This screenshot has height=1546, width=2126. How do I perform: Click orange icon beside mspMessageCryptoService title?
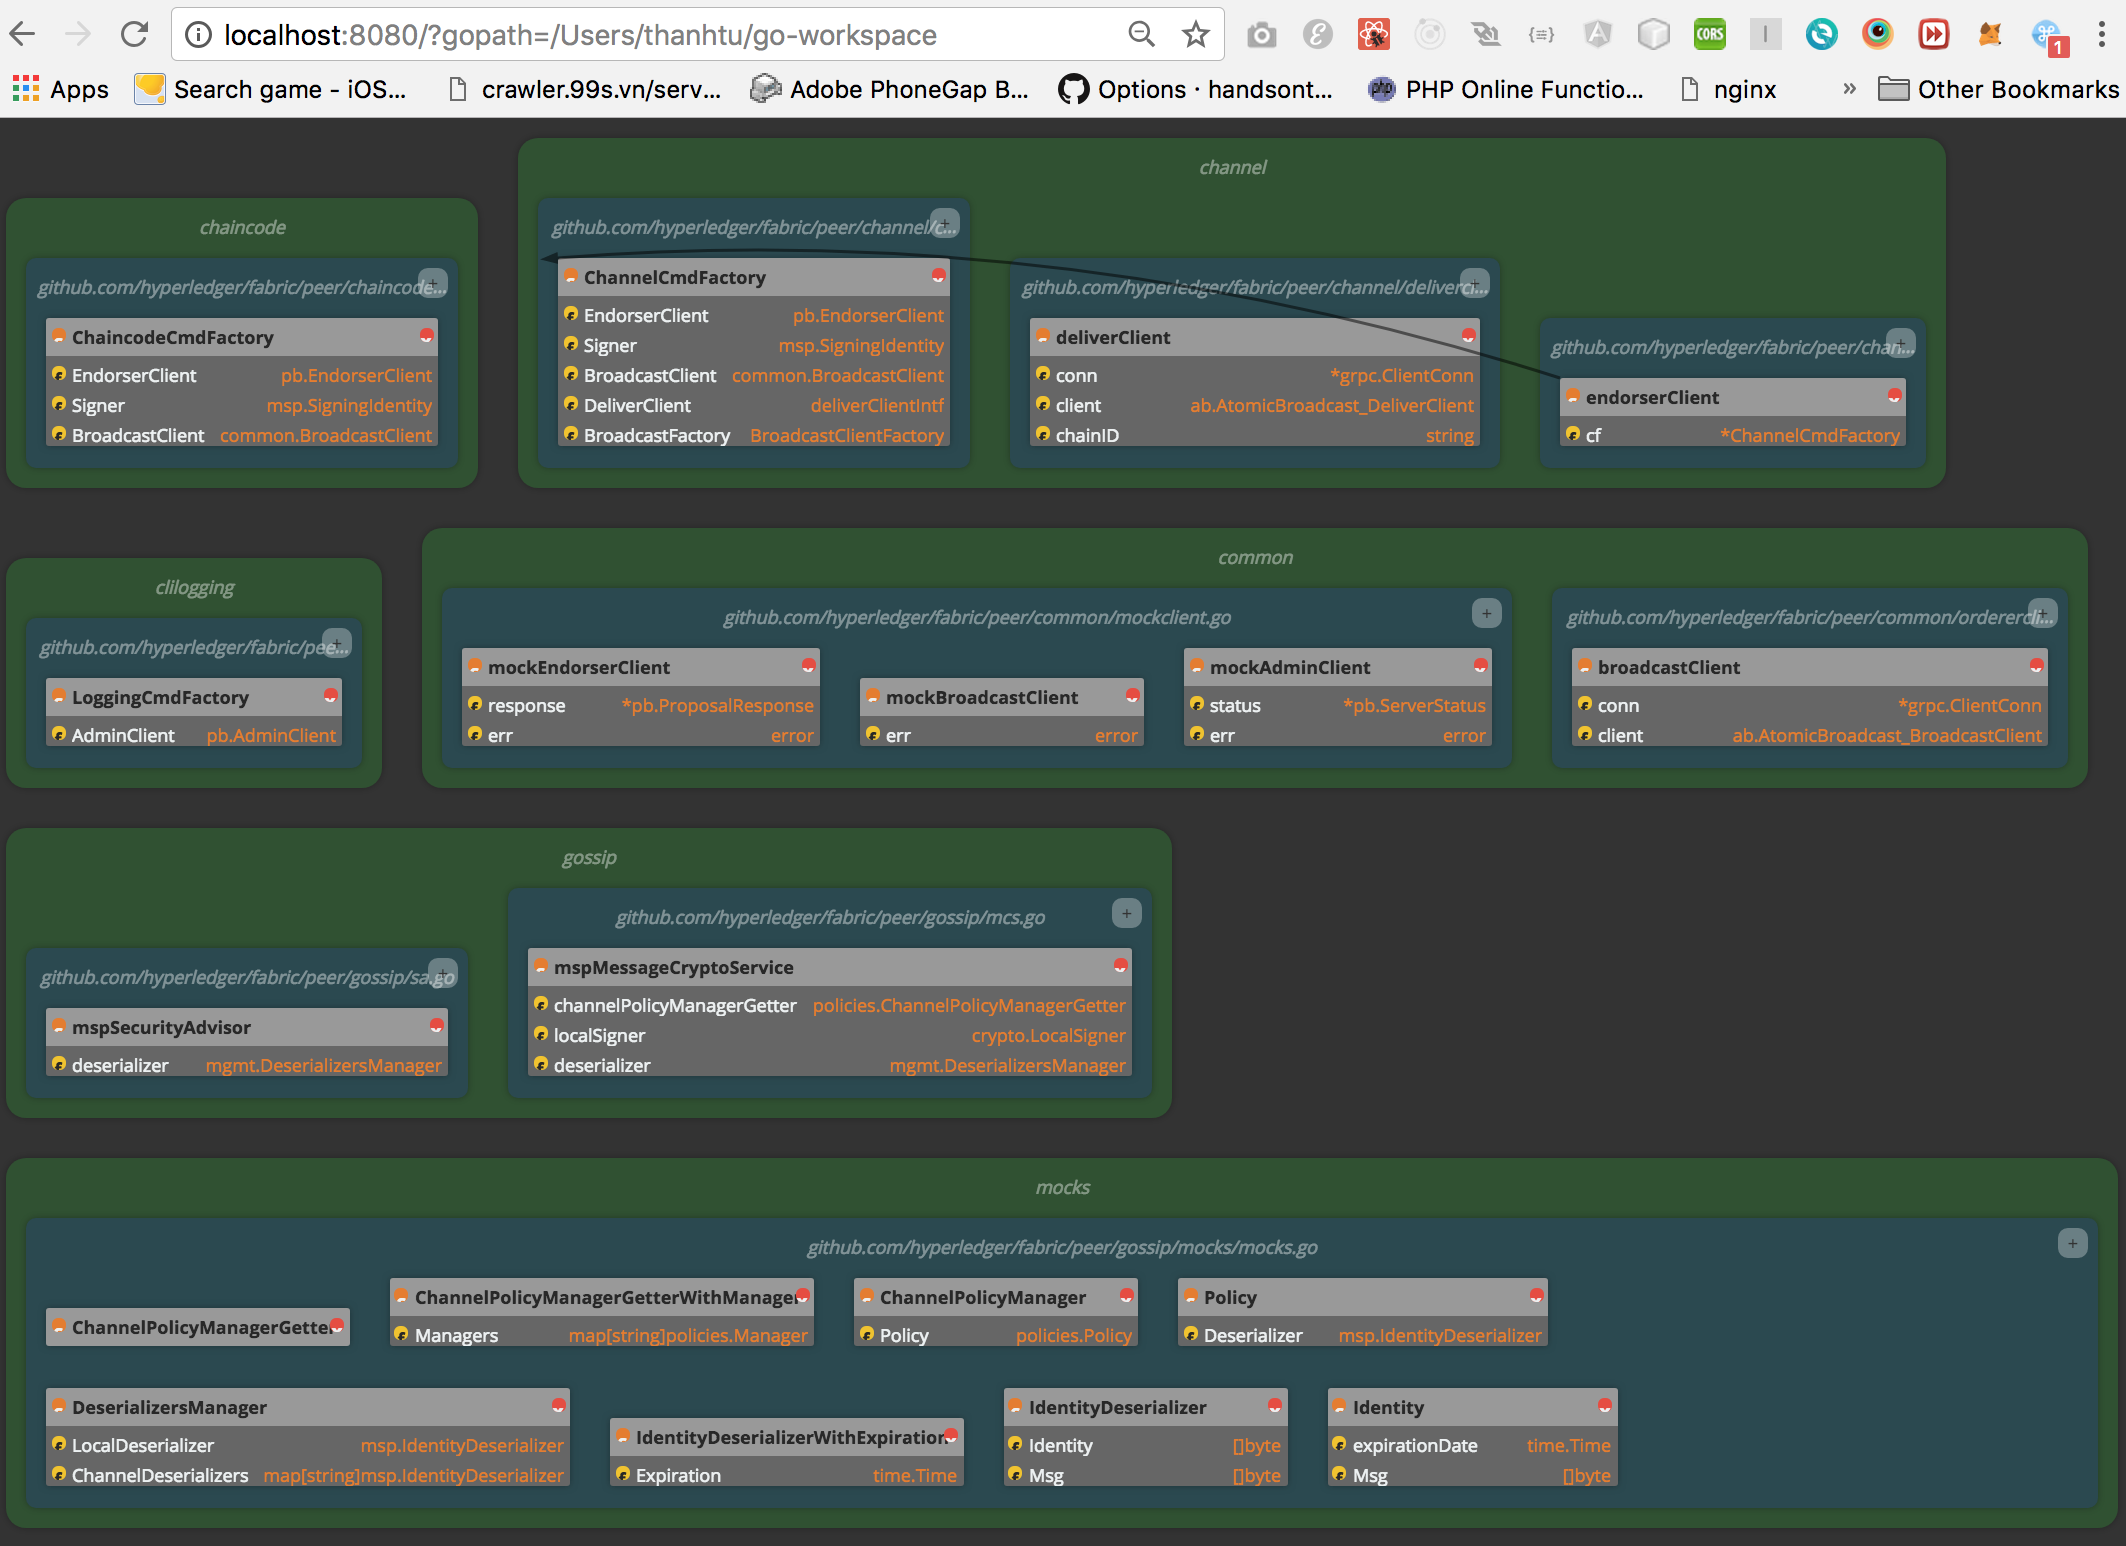pos(541,966)
